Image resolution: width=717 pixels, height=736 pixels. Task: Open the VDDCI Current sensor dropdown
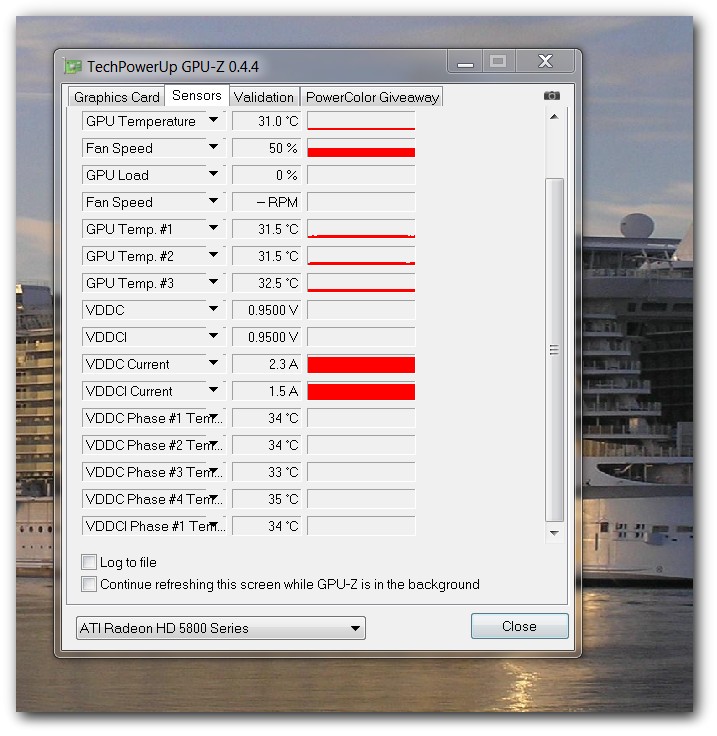pos(214,391)
